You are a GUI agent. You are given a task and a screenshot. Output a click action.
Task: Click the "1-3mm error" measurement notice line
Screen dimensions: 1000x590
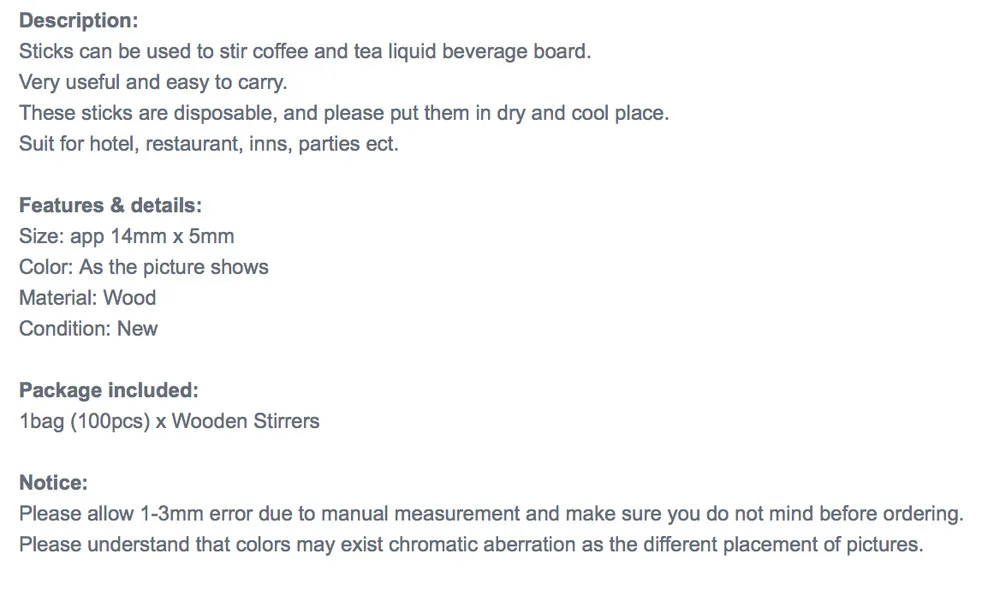tap(491, 514)
